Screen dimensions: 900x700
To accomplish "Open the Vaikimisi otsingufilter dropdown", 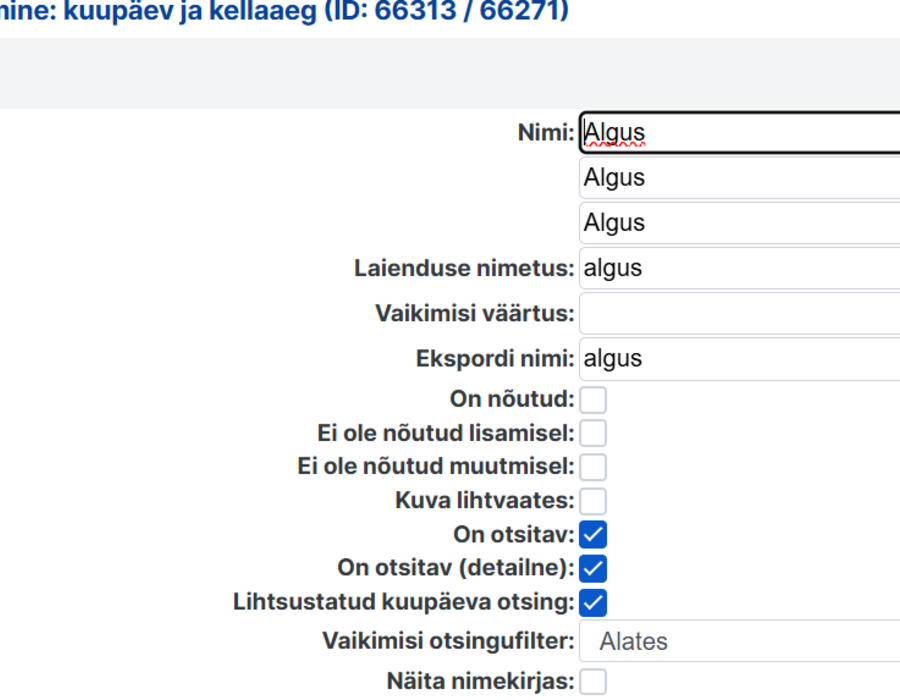I will [x=740, y=641].
